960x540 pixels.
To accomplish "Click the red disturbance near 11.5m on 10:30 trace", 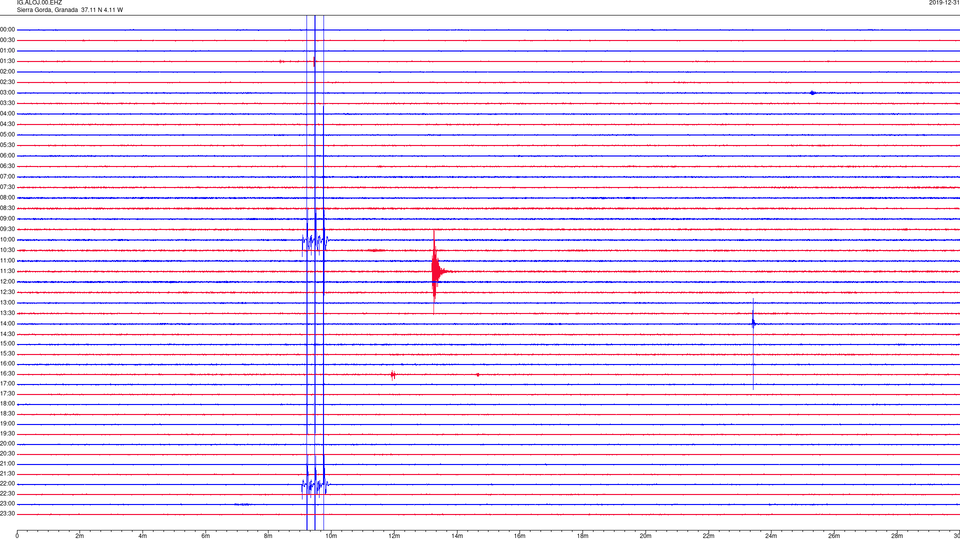I will 376,250.
